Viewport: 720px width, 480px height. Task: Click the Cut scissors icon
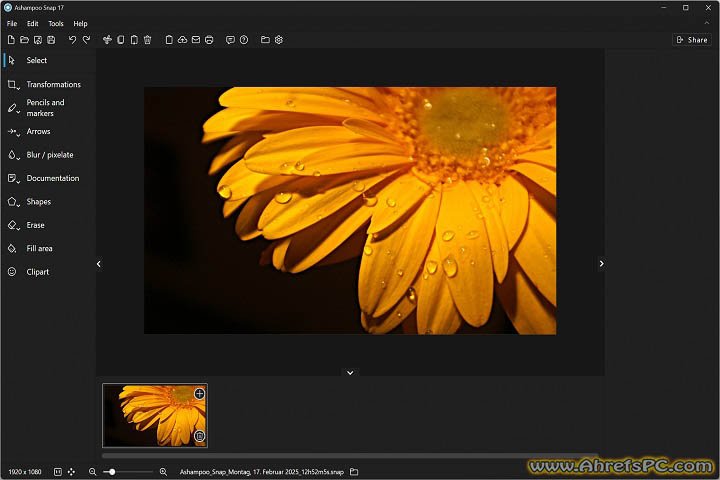[x=107, y=40]
